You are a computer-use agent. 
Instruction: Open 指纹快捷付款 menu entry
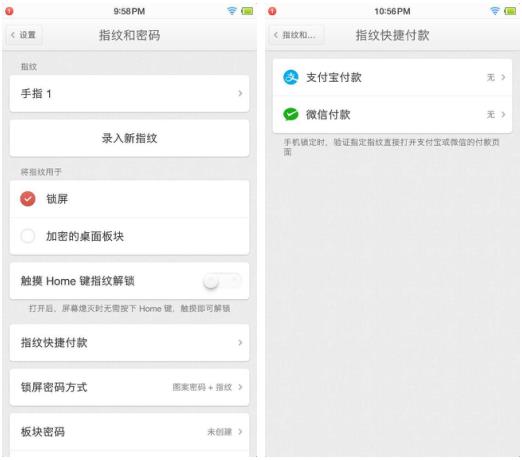coord(129,343)
